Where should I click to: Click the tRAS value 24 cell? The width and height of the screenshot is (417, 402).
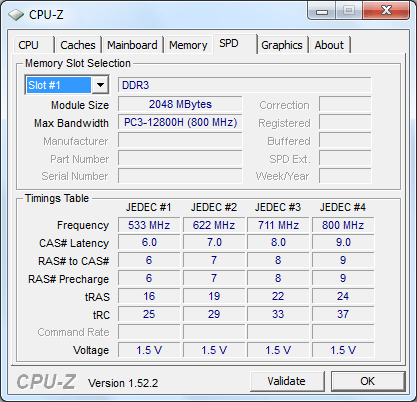click(x=343, y=296)
